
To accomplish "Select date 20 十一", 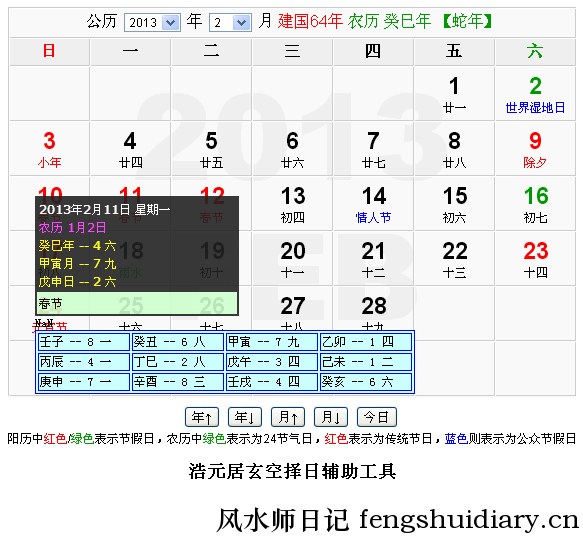I will pyautogui.click(x=292, y=259).
